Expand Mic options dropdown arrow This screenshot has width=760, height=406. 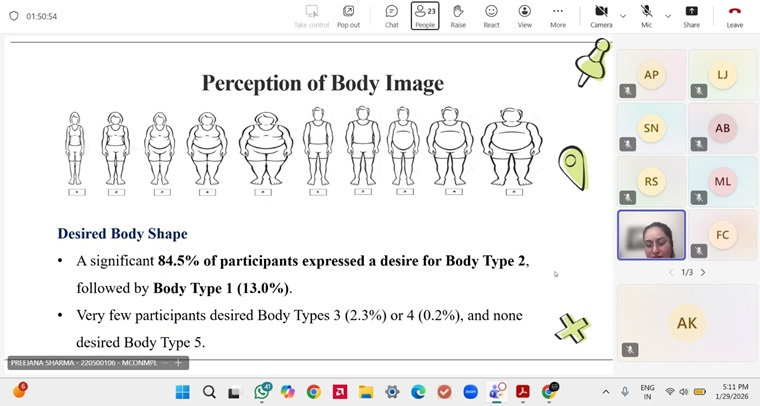pos(666,16)
